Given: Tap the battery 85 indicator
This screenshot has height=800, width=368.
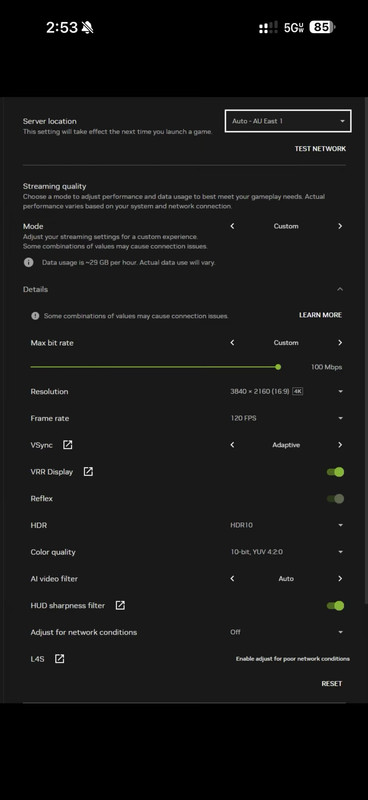Looking at the screenshot, I should coord(323,27).
